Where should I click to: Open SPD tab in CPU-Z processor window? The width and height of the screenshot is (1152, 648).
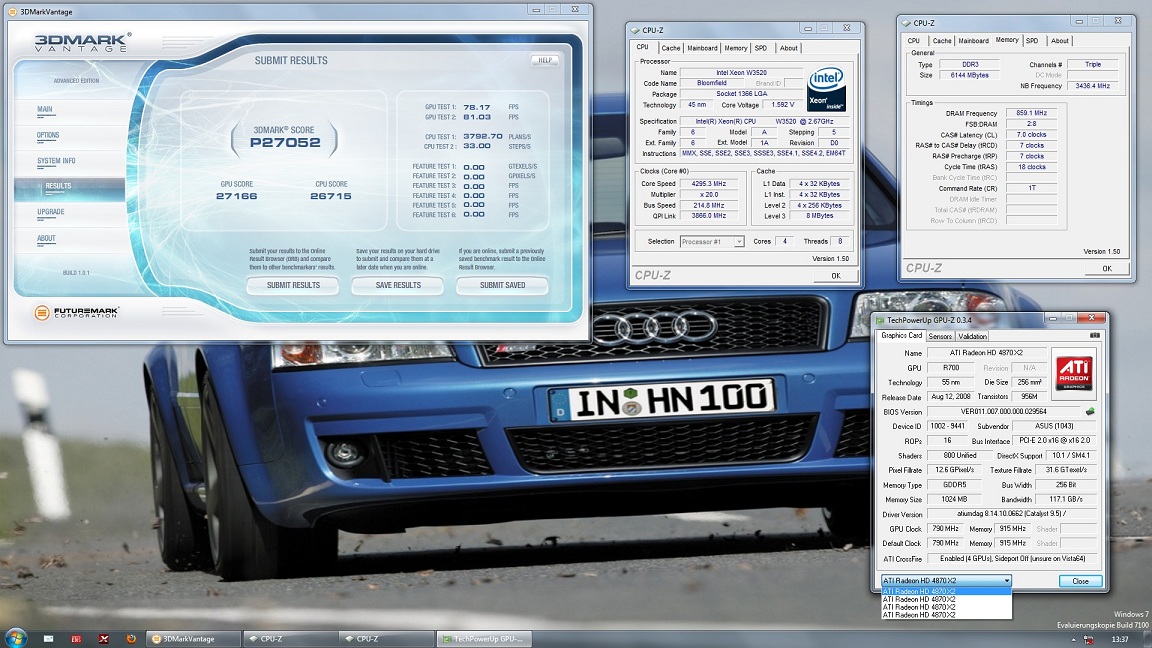click(761, 48)
